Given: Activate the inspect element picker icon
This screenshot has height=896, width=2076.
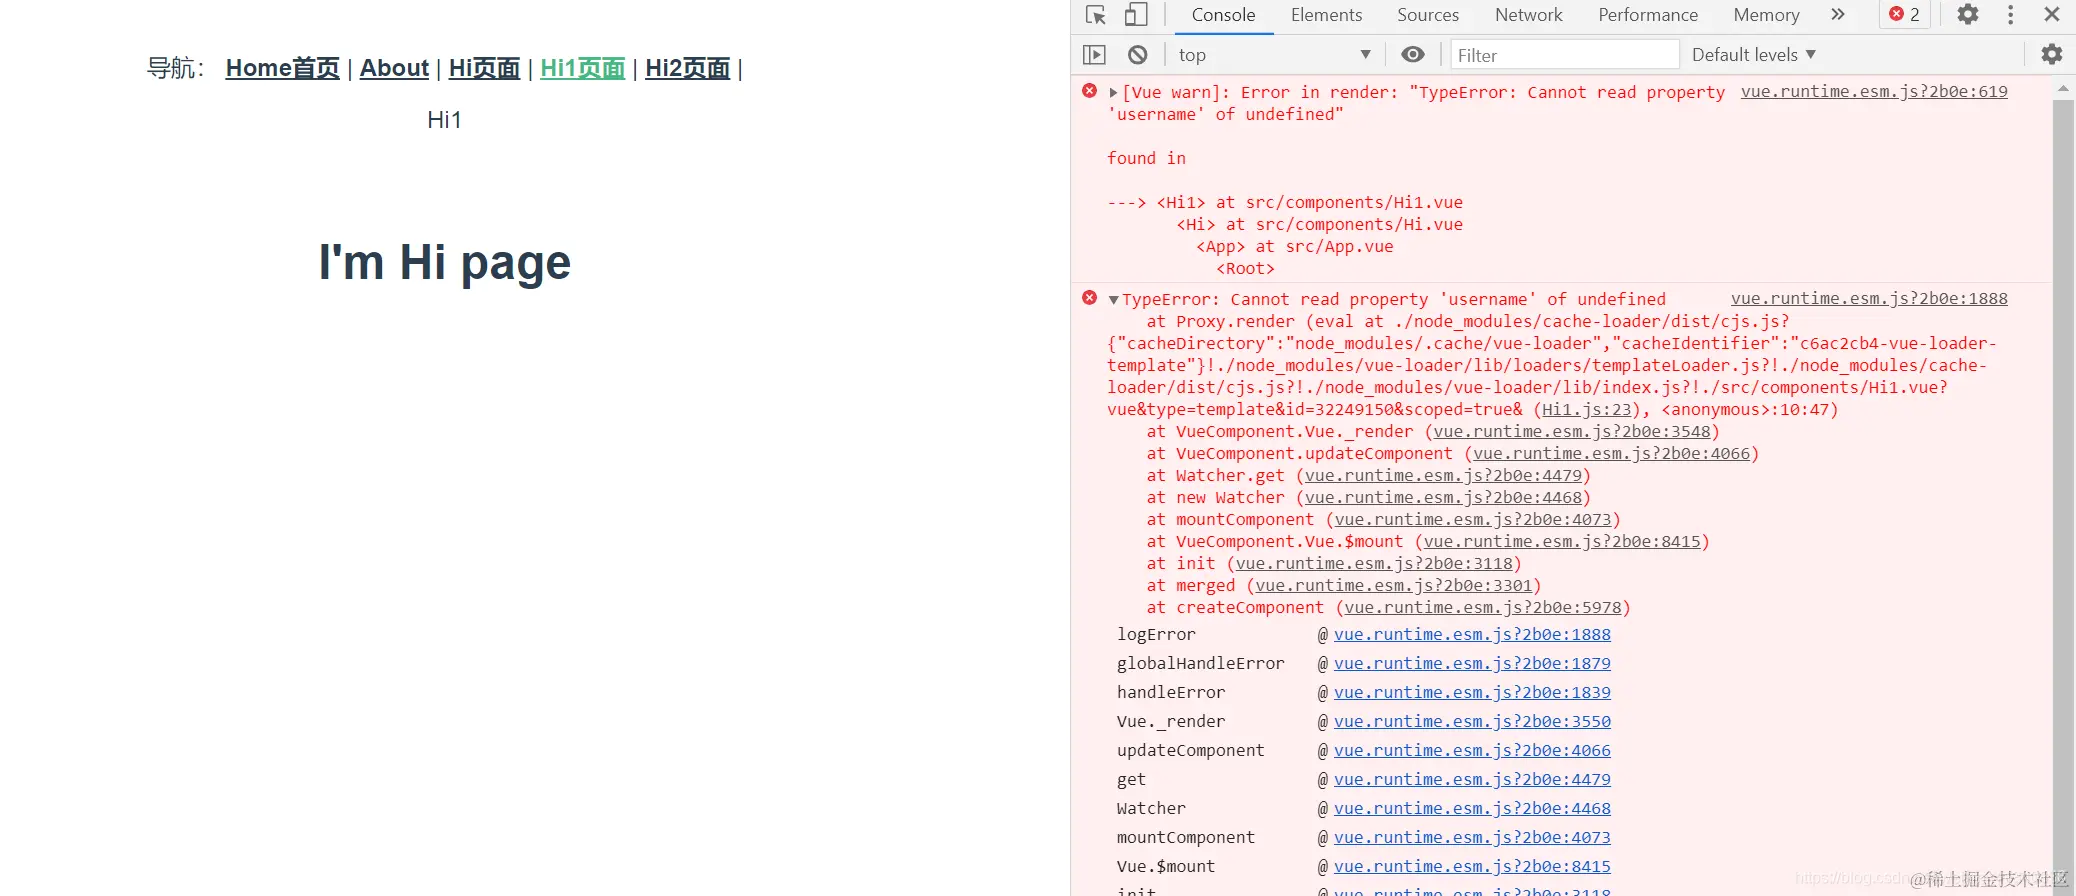Looking at the screenshot, I should 1096,15.
